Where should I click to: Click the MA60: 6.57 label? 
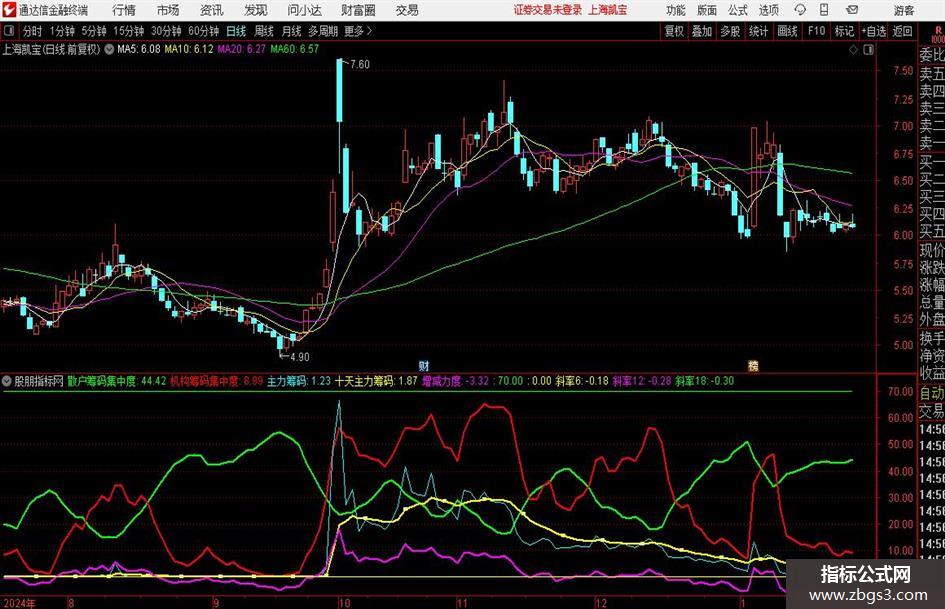click(x=295, y=49)
